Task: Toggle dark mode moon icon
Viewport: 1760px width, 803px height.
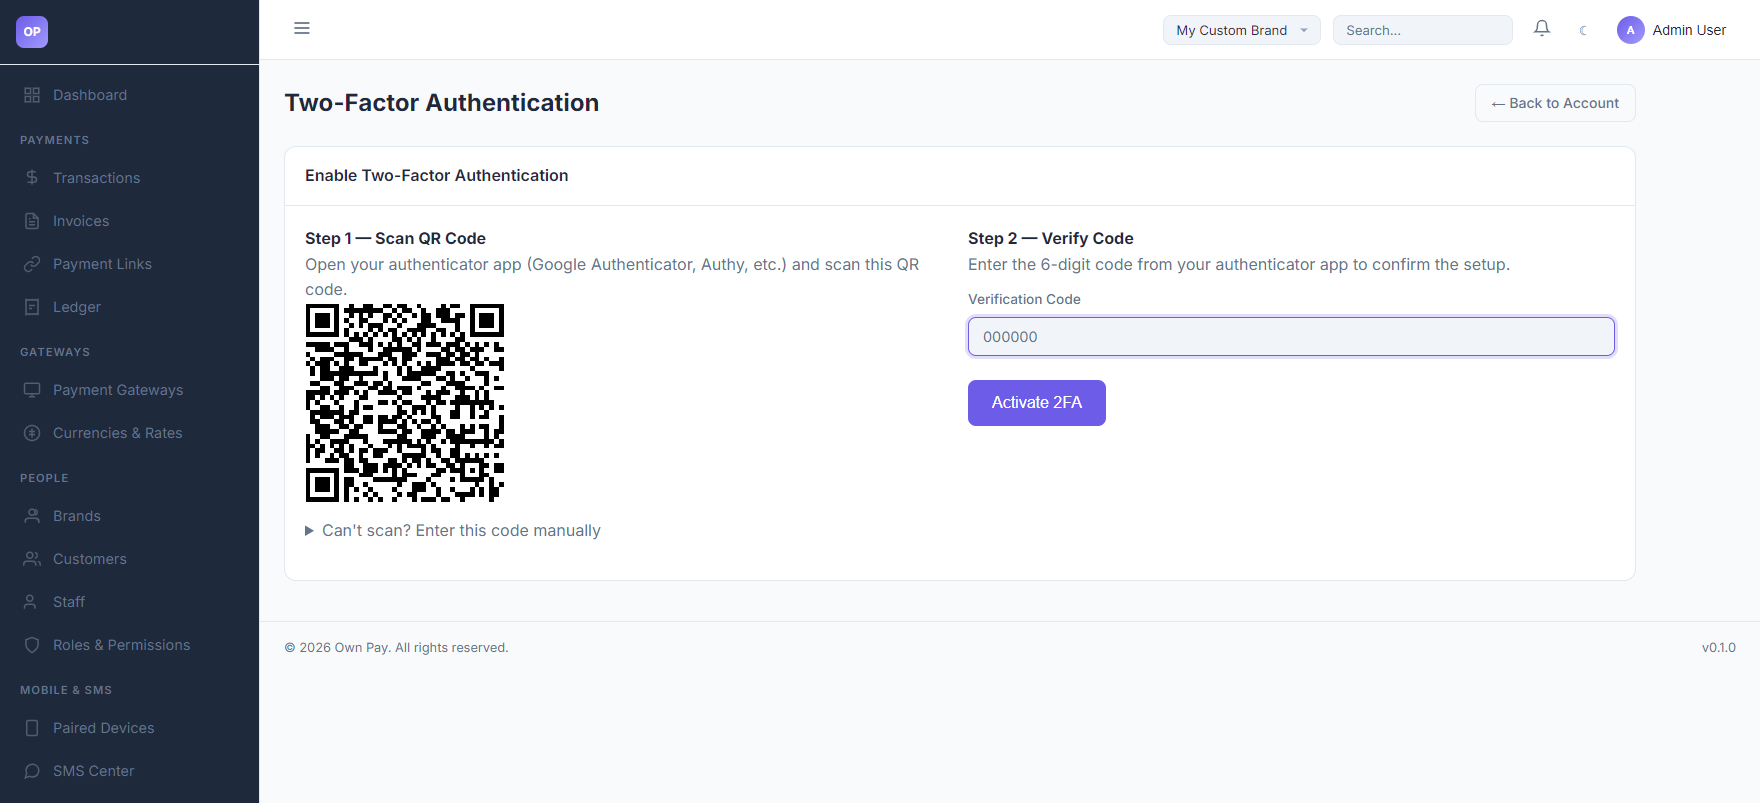Action: (1583, 30)
